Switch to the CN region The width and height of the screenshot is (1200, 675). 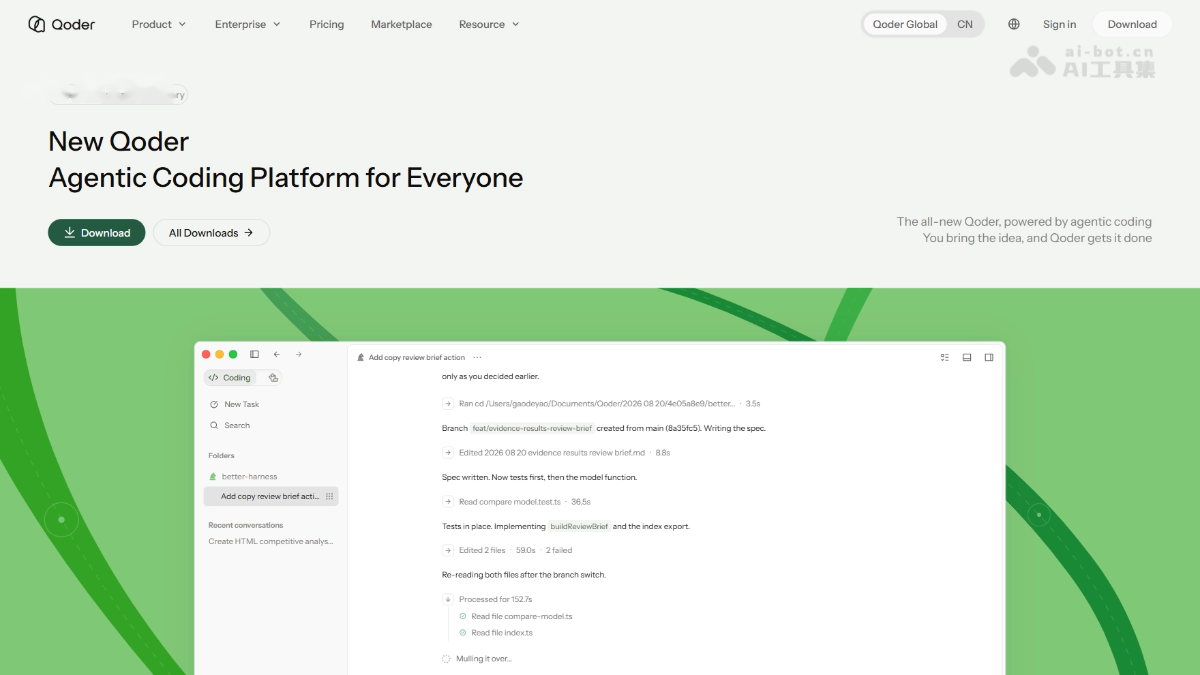(x=965, y=24)
